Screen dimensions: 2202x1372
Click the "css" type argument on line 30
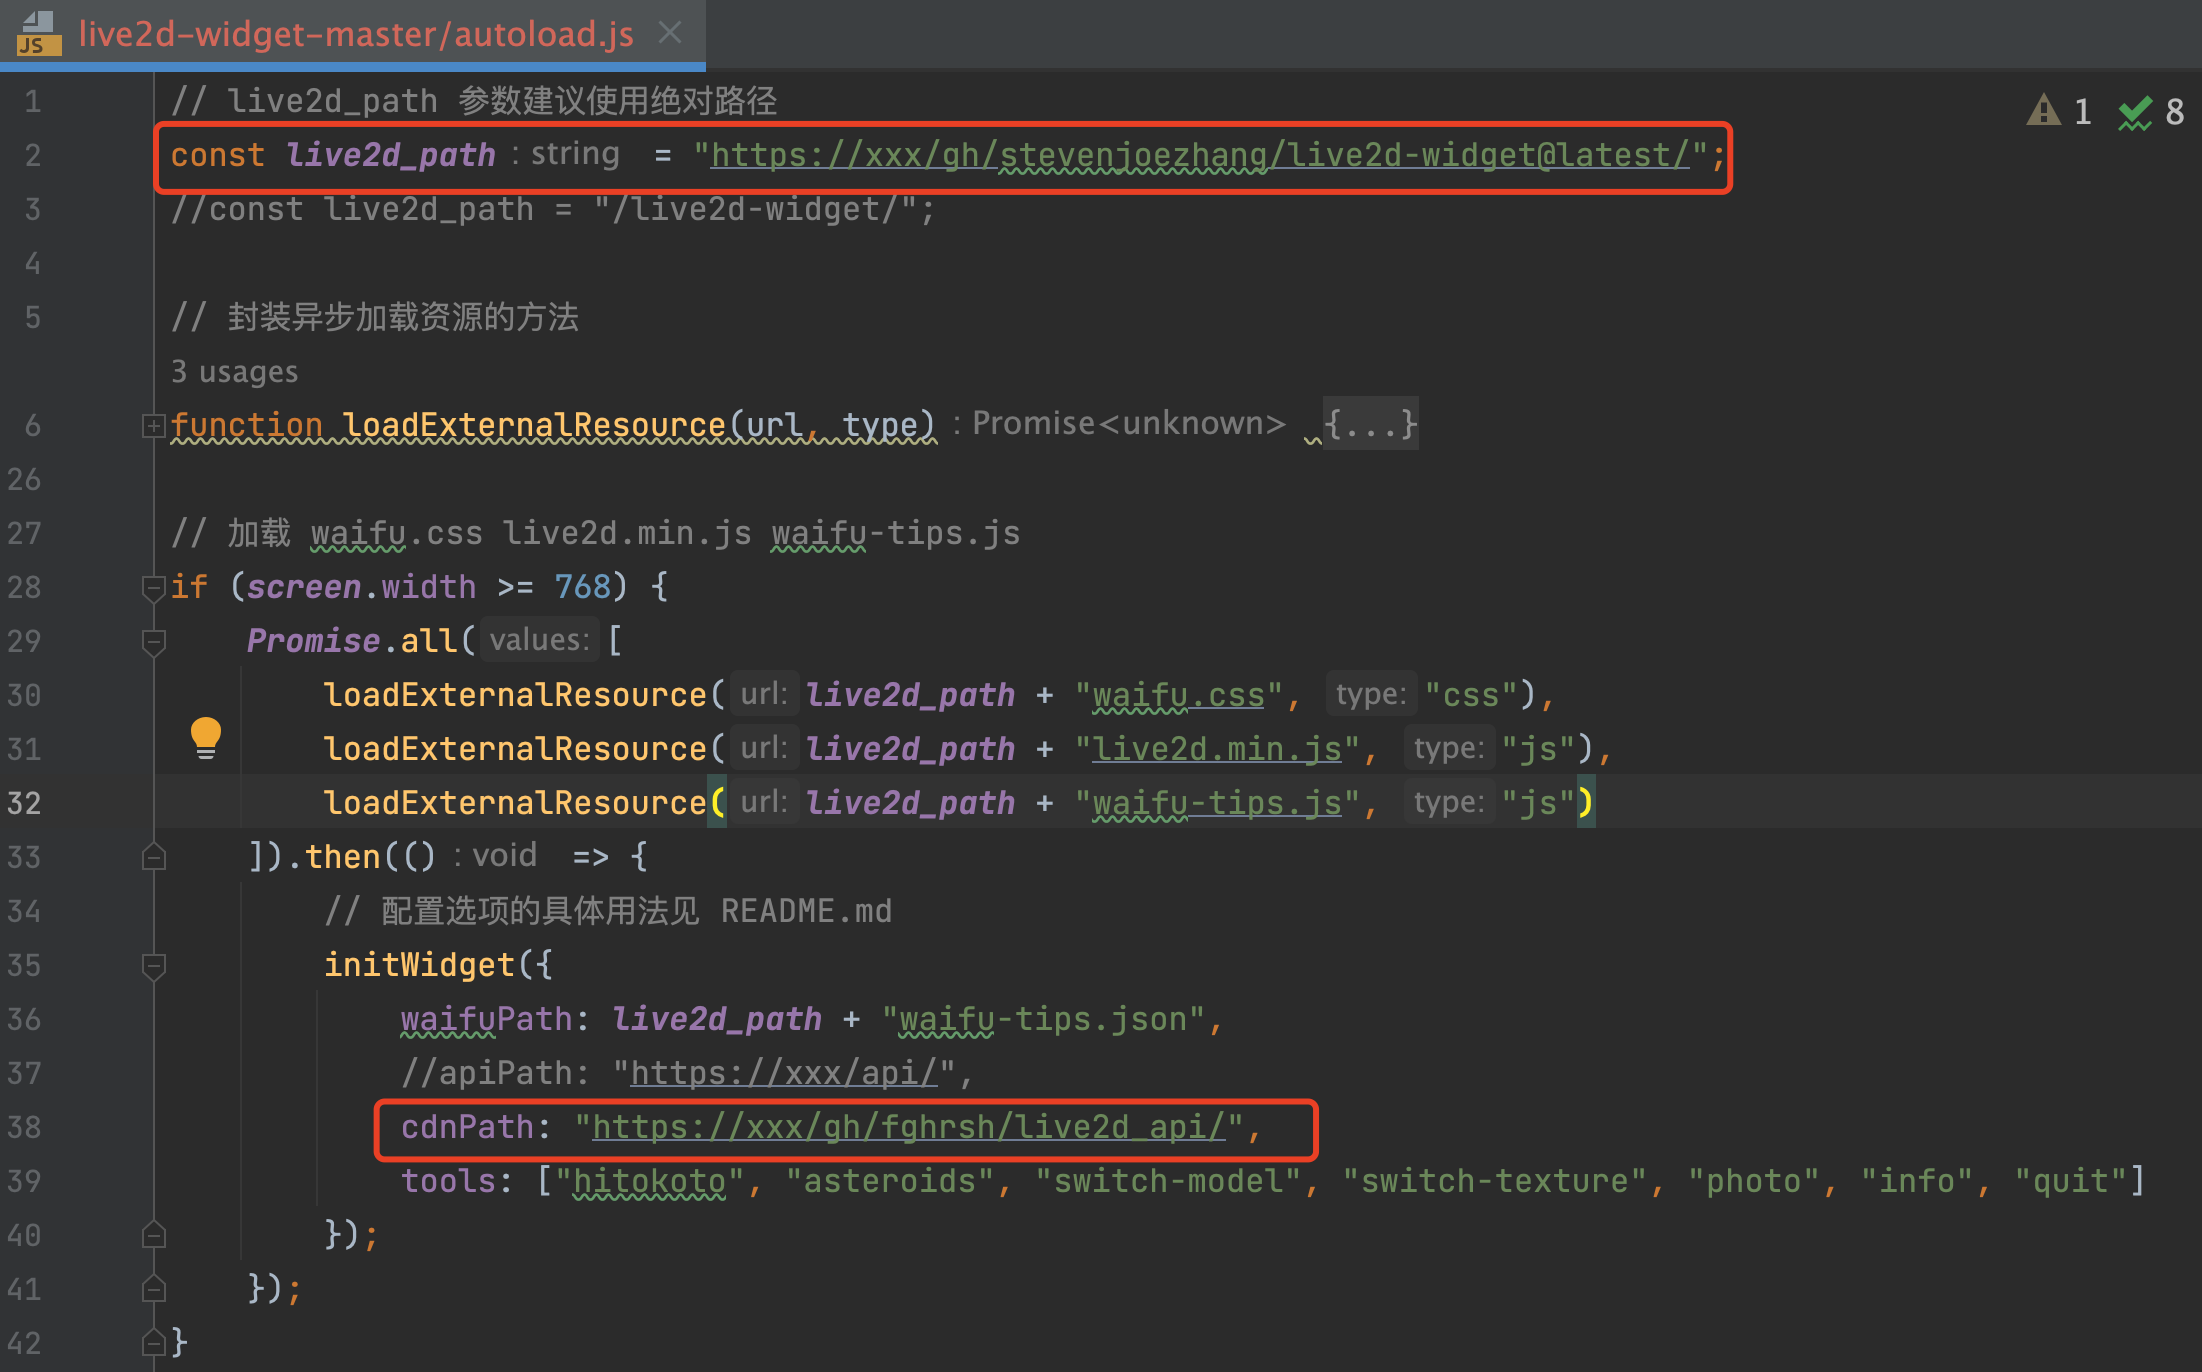pyautogui.click(x=1471, y=695)
